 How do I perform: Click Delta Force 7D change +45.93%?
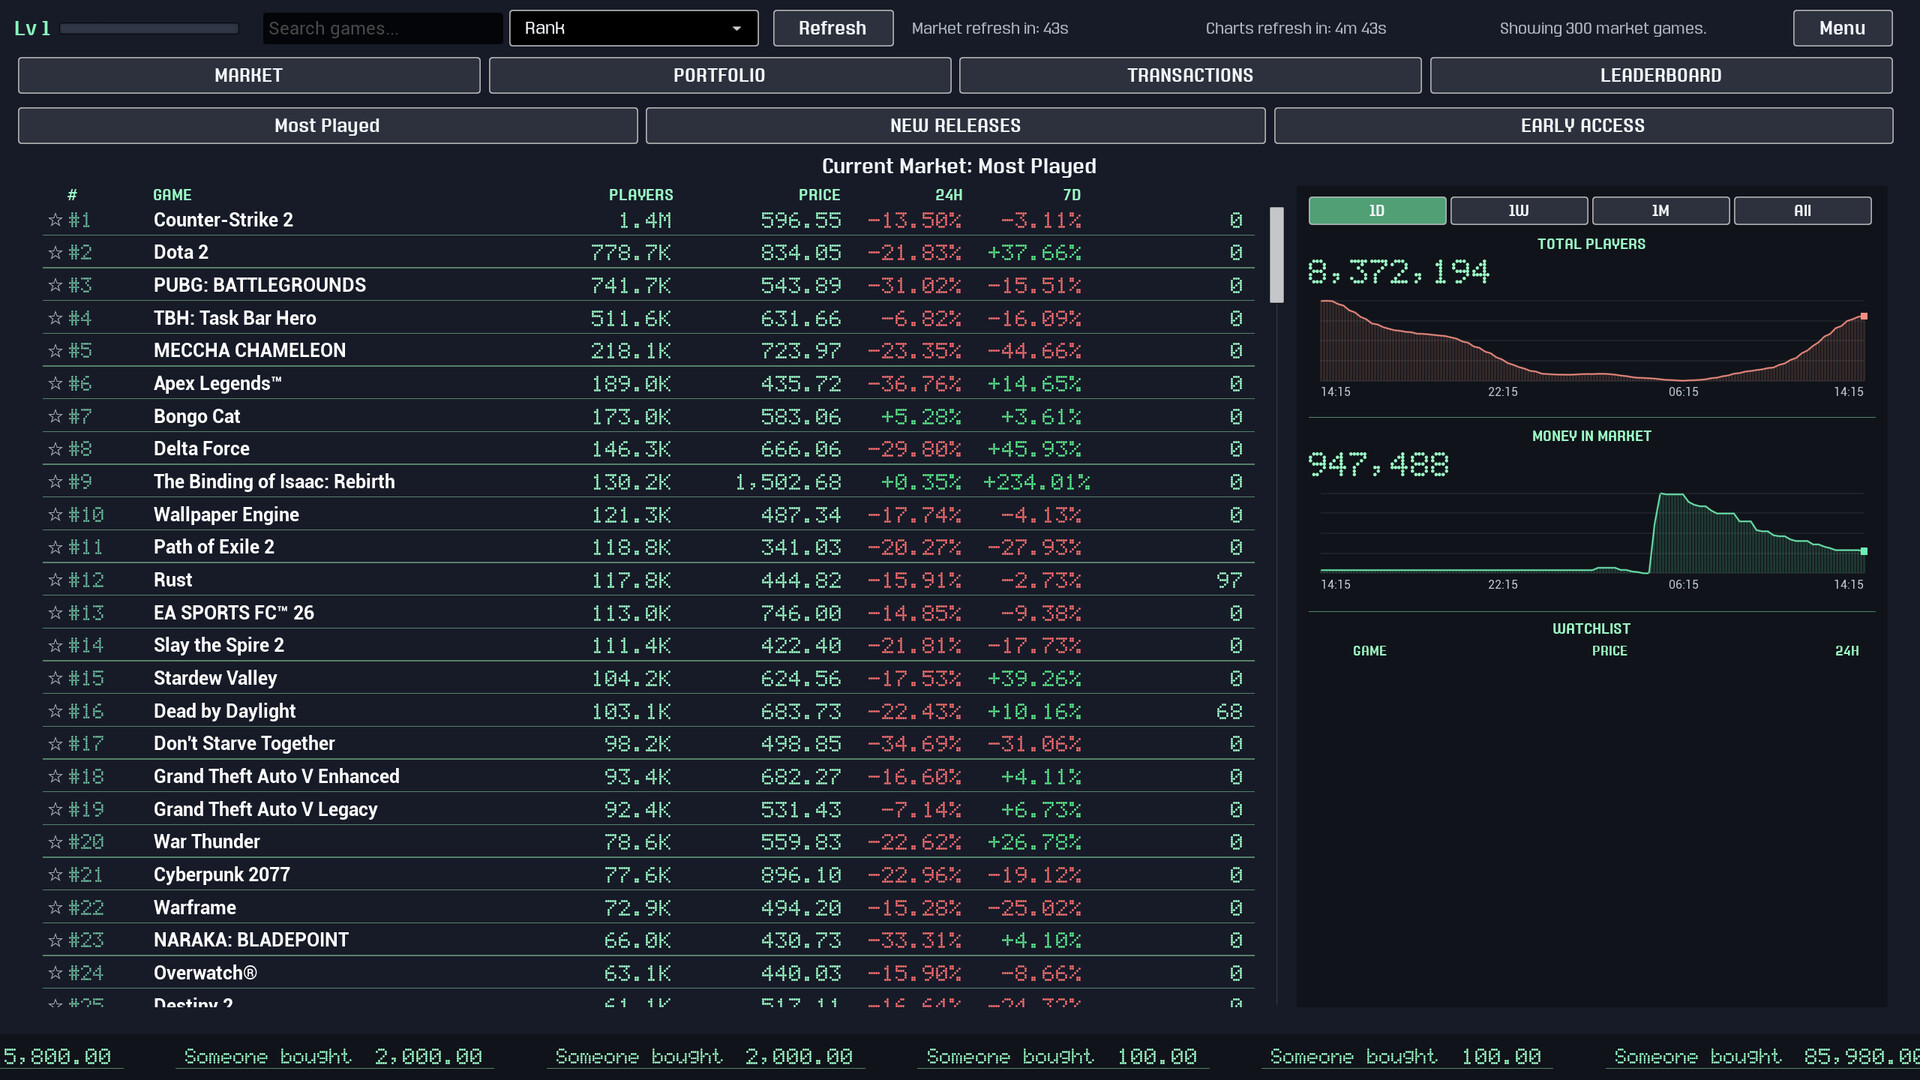pos(1034,449)
